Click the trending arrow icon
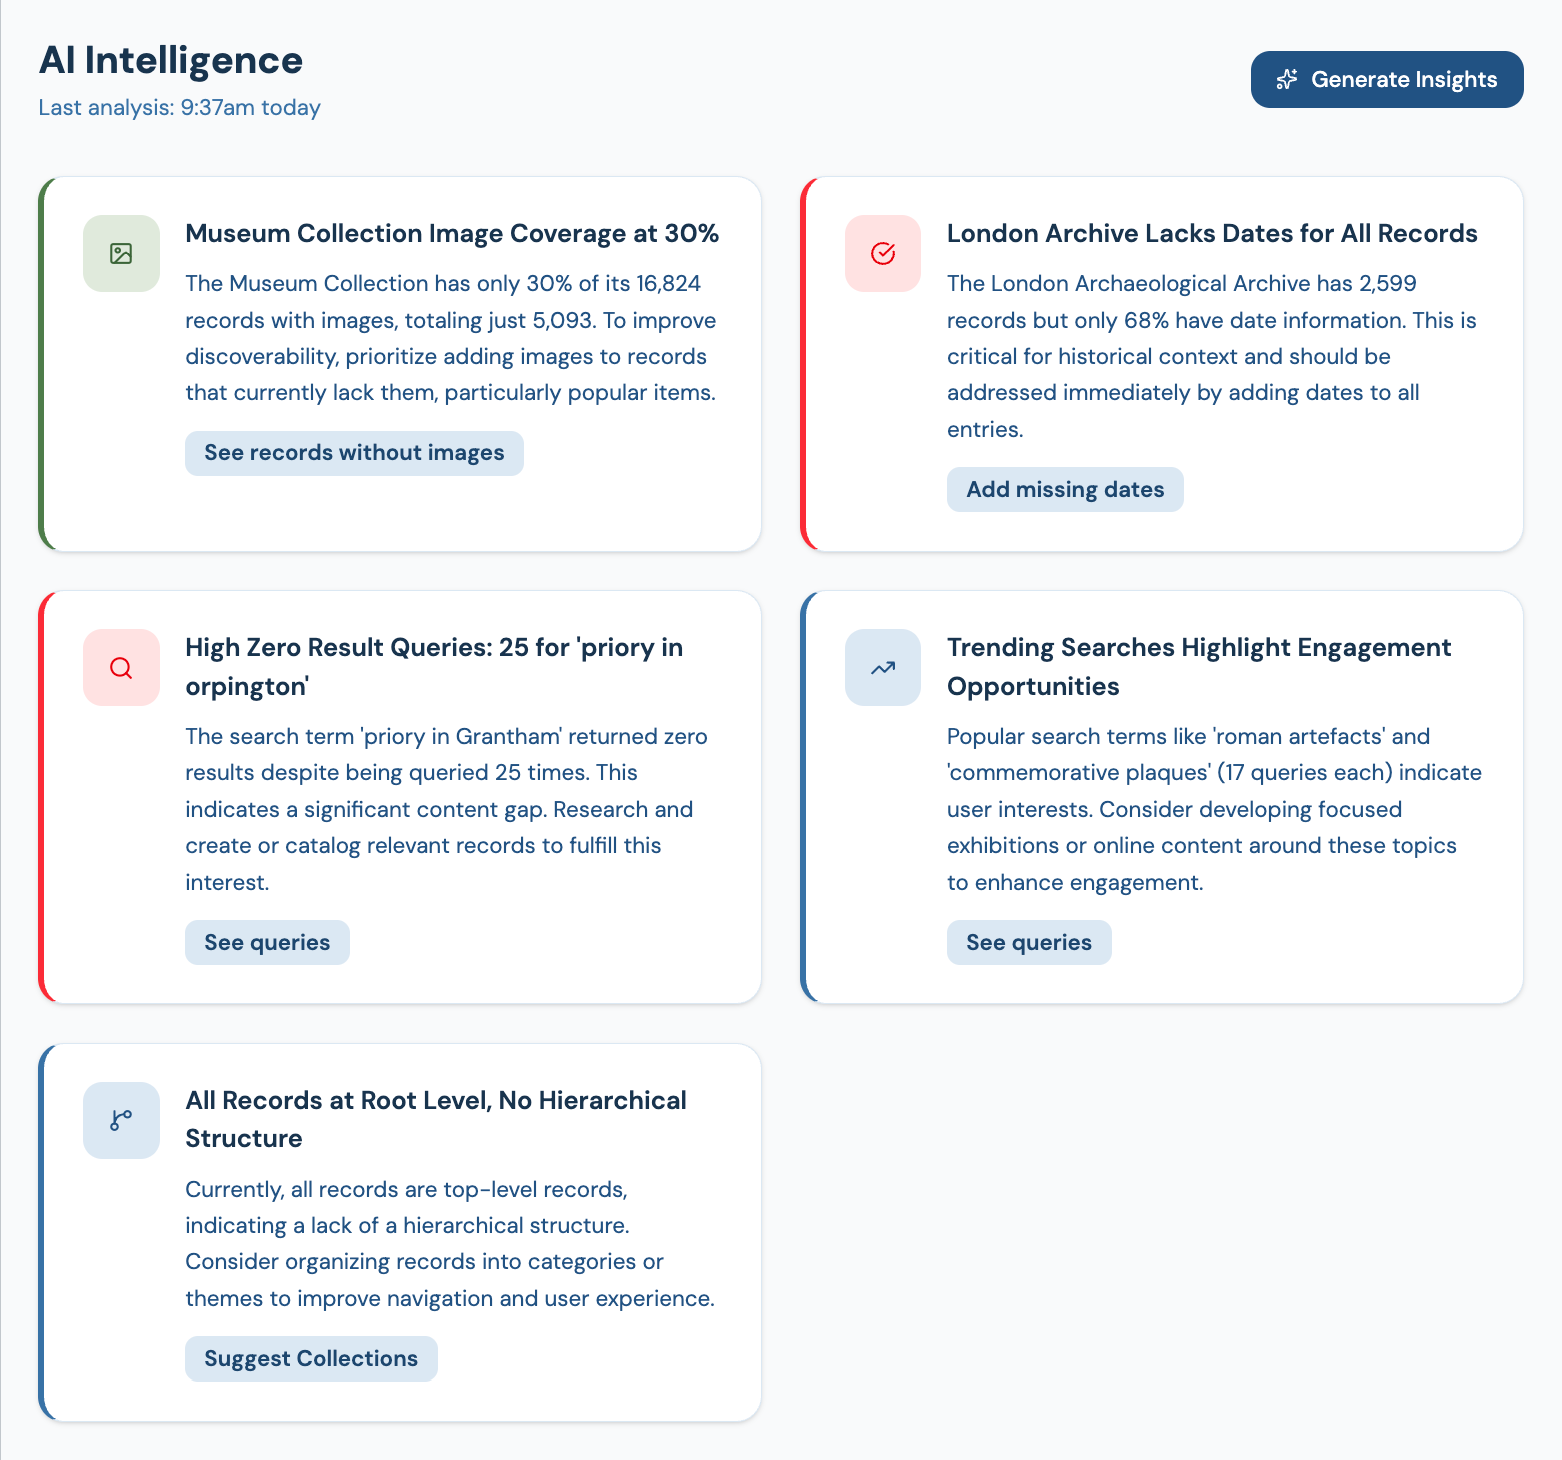The height and width of the screenshot is (1460, 1562). [882, 668]
